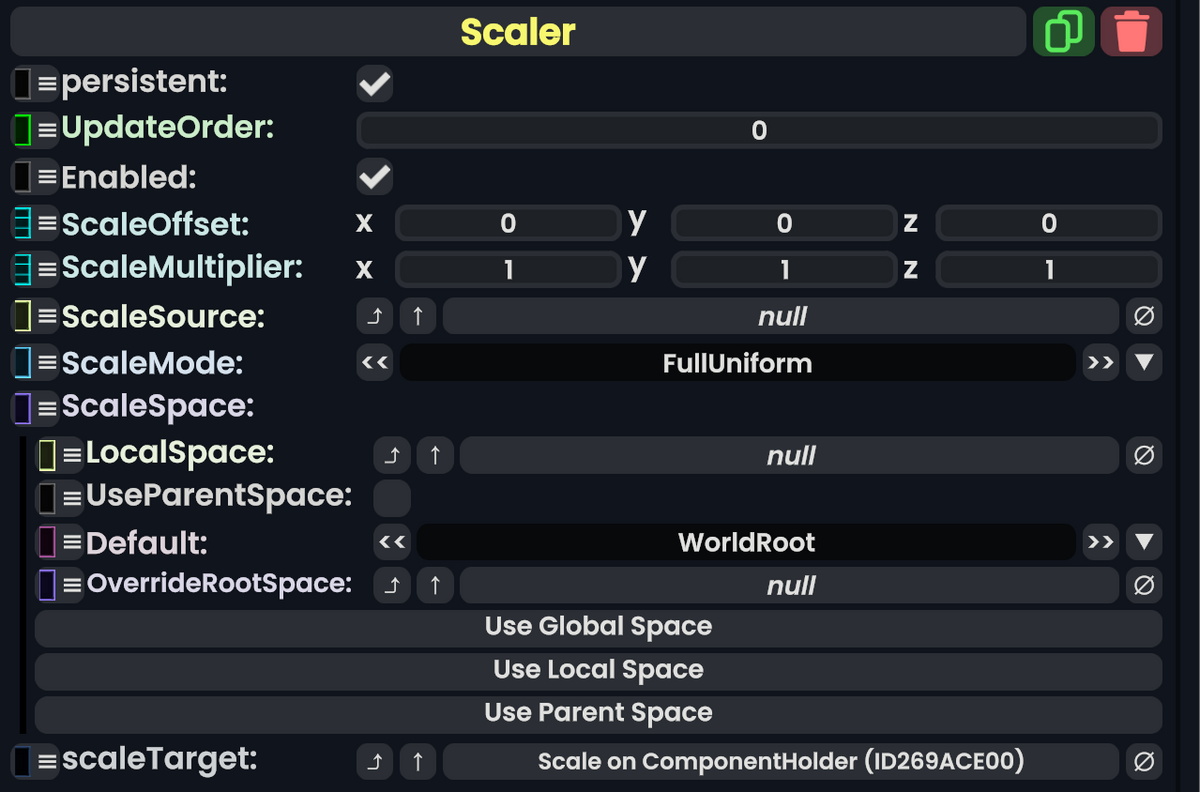Click the << previous option arrow on ScaleMode
Viewport: 1200px width, 792px height.
point(374,363)
